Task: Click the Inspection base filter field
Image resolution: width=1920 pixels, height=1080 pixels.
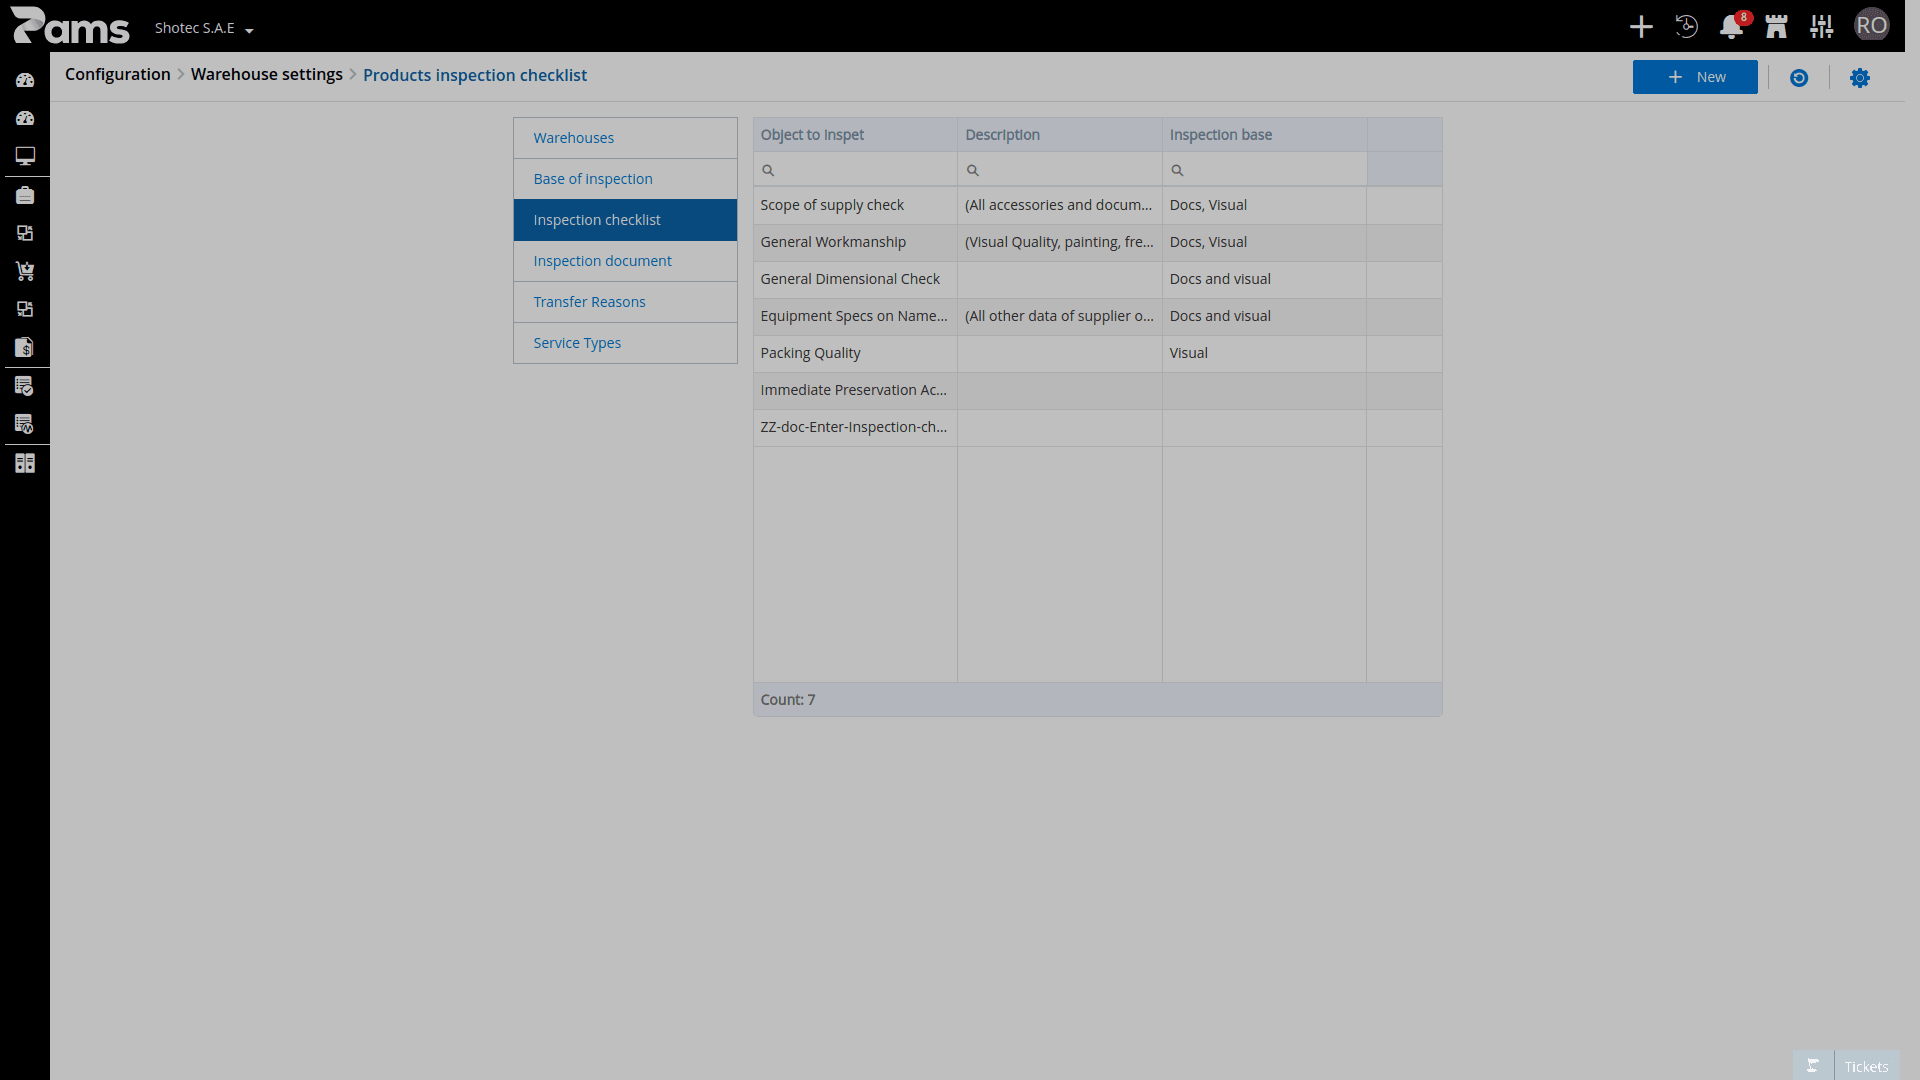Action: point(1264,170)
